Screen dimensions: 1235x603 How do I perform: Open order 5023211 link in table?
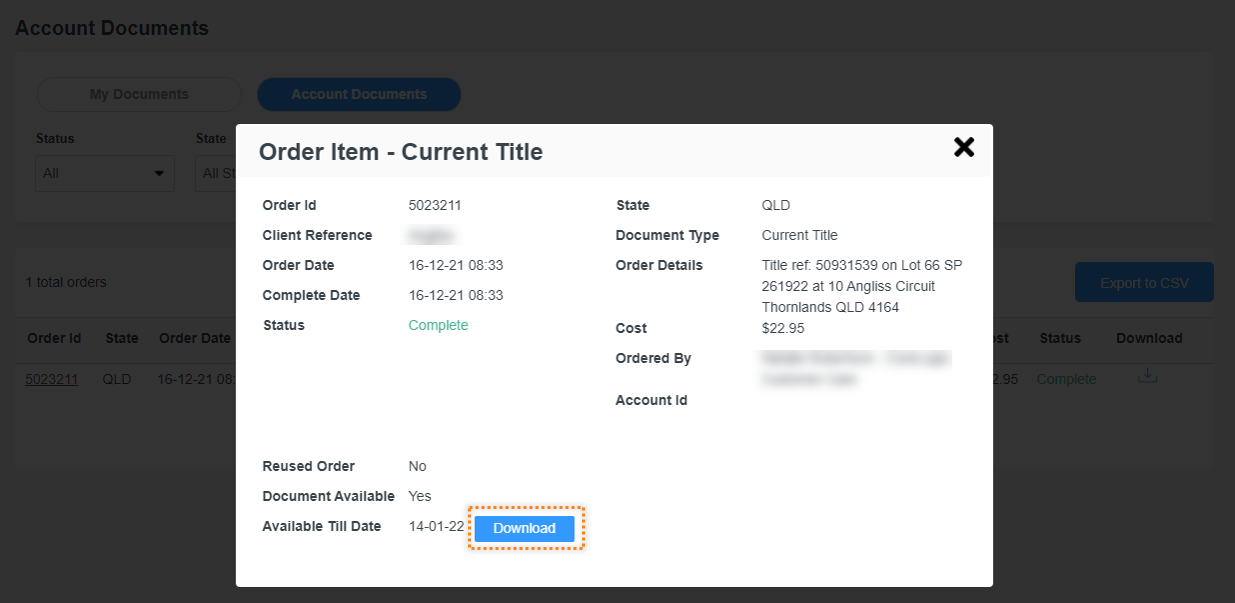[x=52, y=379]
